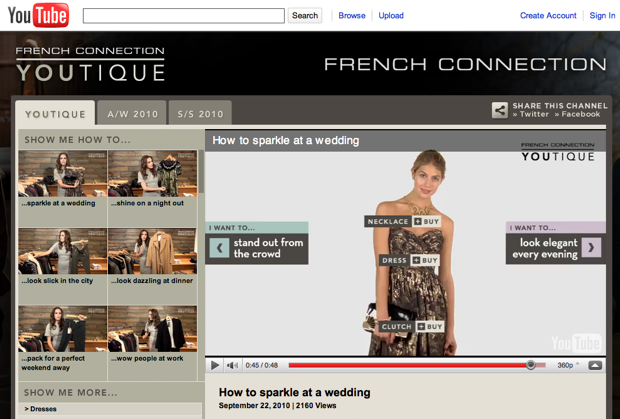Open the S/S 2010 tab
620x419 pixels.
click(200, 114)
